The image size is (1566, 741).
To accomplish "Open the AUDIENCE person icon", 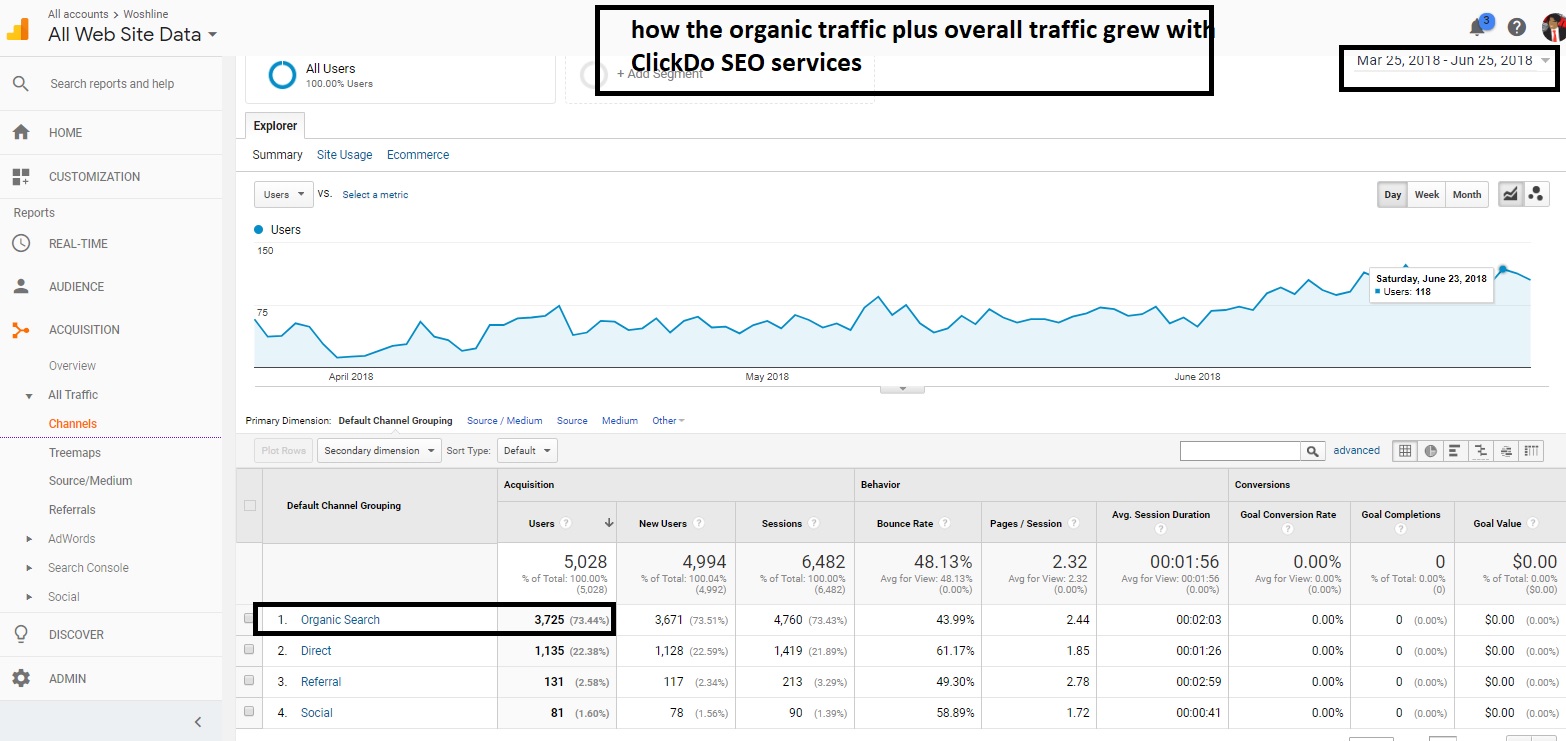I will (21, 286).
